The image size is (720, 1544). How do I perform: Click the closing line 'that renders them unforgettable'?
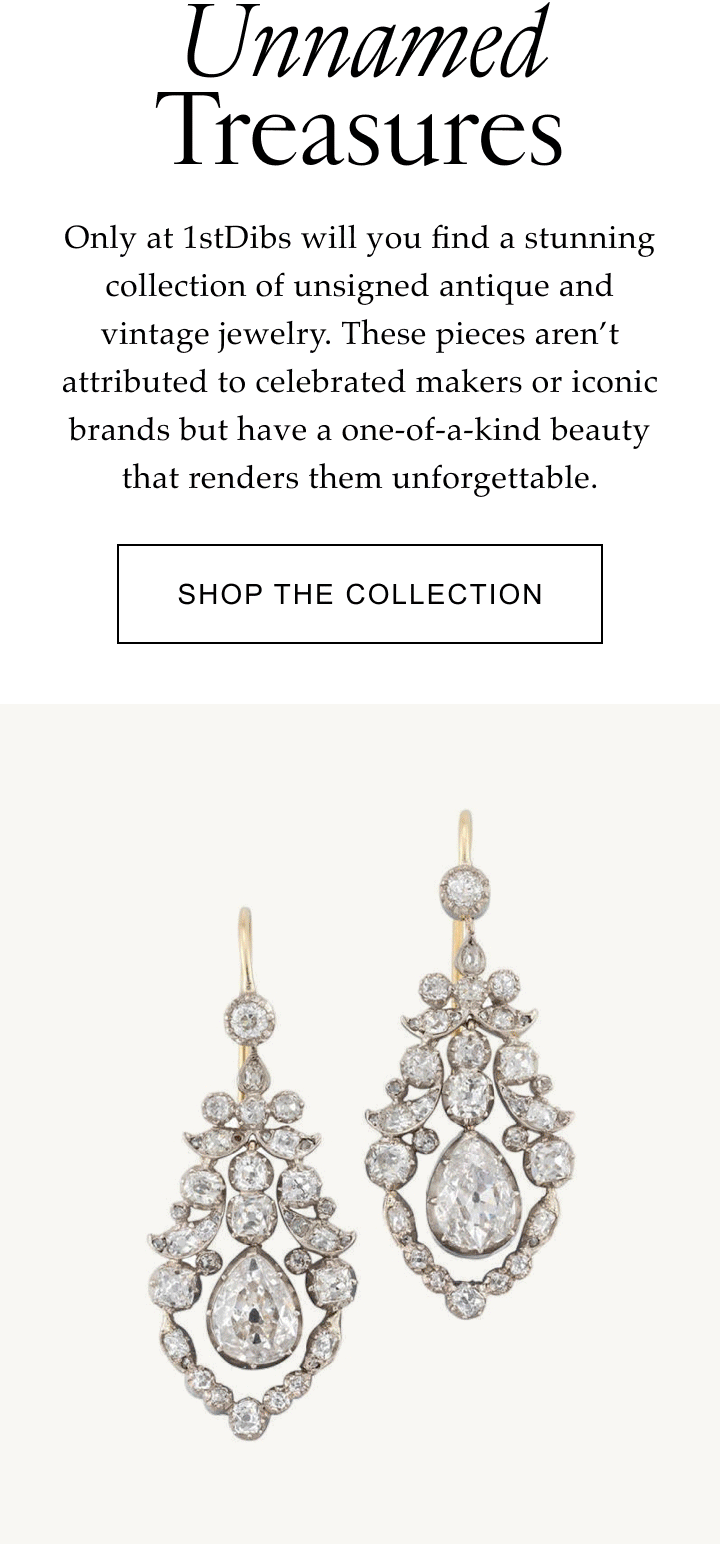click(360, 478)
